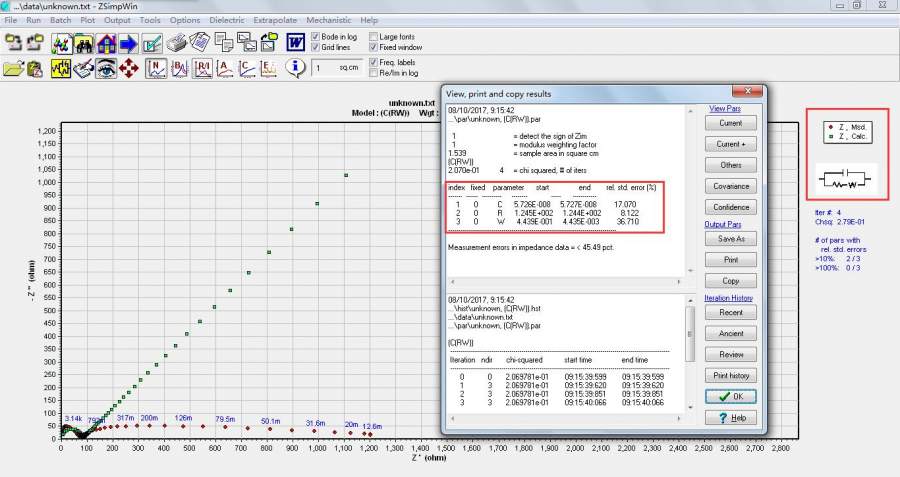Click the info speech-bubble icon
The width and height of the screenshot is (900, 477).
[x=296, y=68]
